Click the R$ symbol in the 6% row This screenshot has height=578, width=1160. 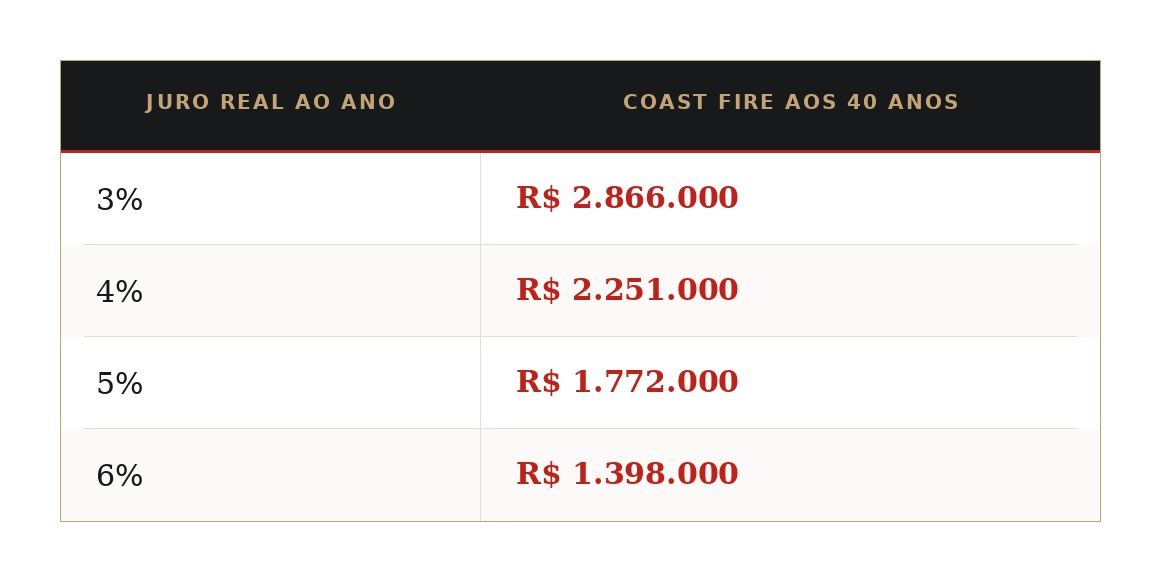539,473
